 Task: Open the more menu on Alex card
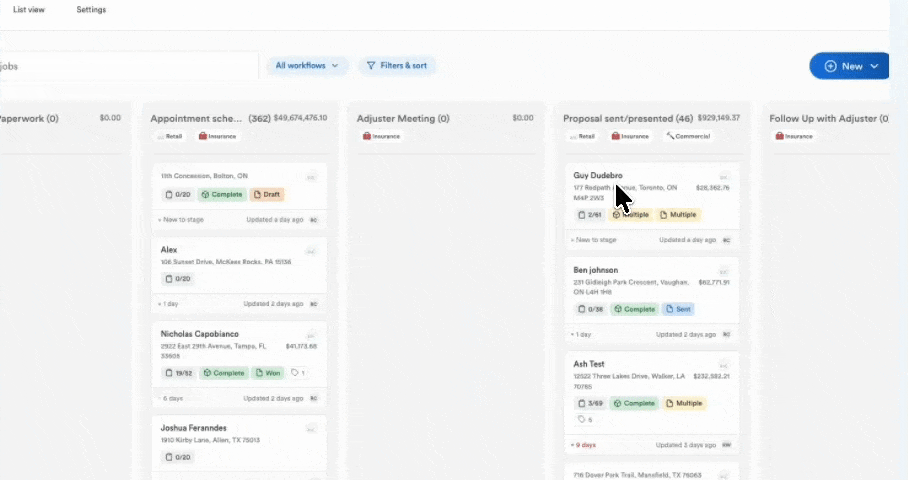pos(311,251)
